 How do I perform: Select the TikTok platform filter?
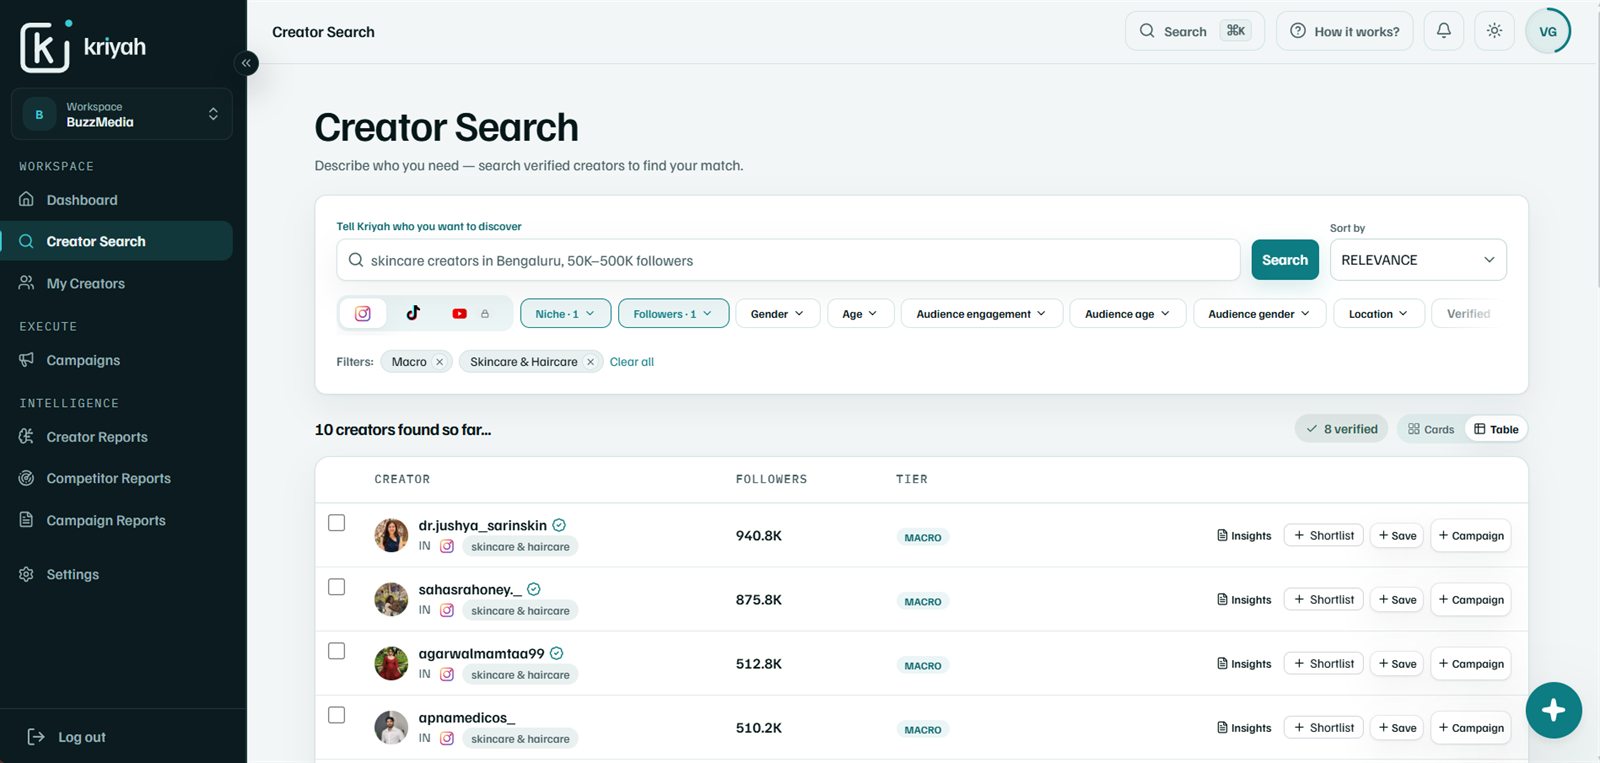pos(413,313)
